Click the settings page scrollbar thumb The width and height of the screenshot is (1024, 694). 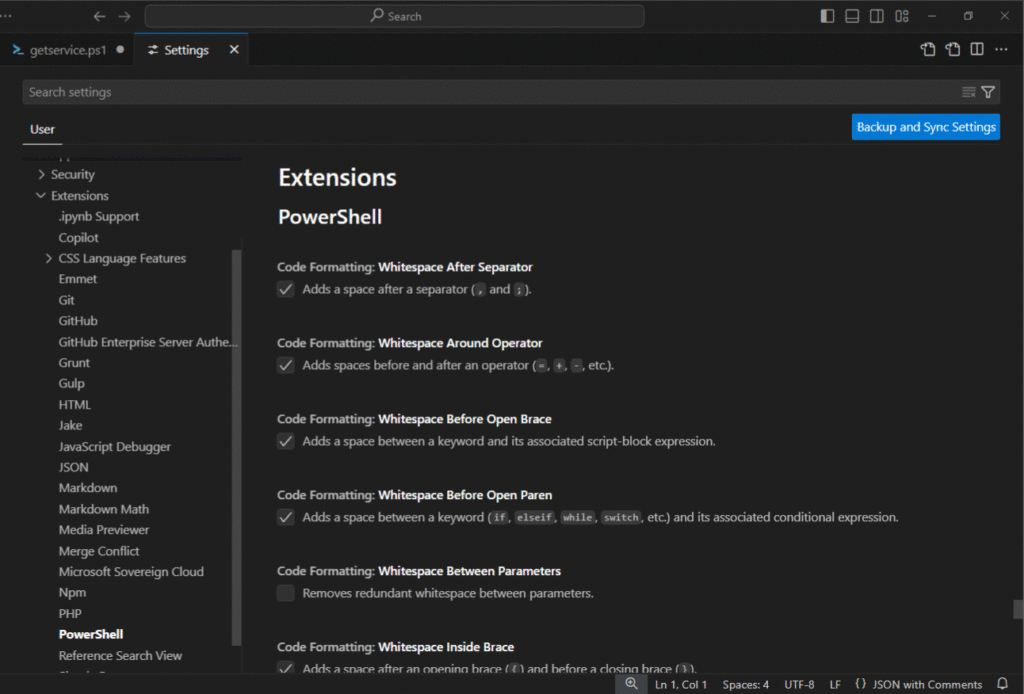1018,609
